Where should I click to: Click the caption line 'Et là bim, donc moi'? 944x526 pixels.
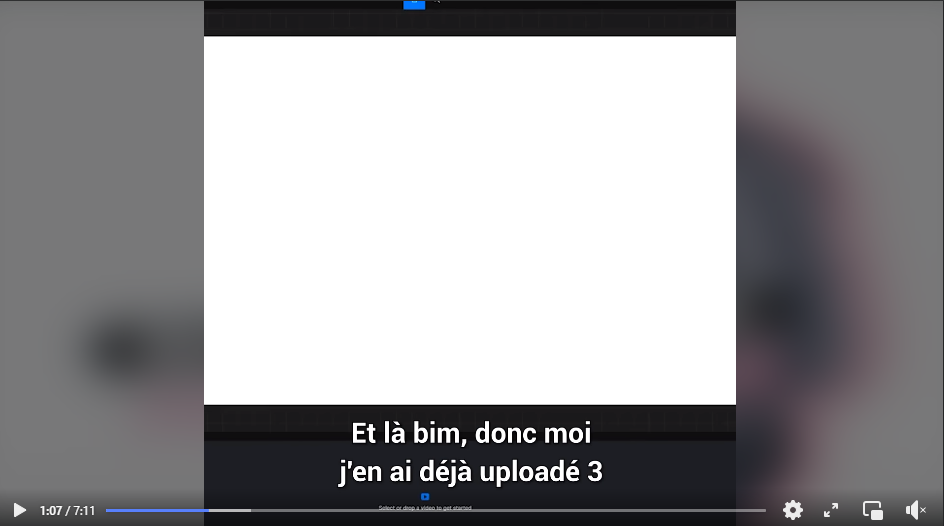pos(471,433)
